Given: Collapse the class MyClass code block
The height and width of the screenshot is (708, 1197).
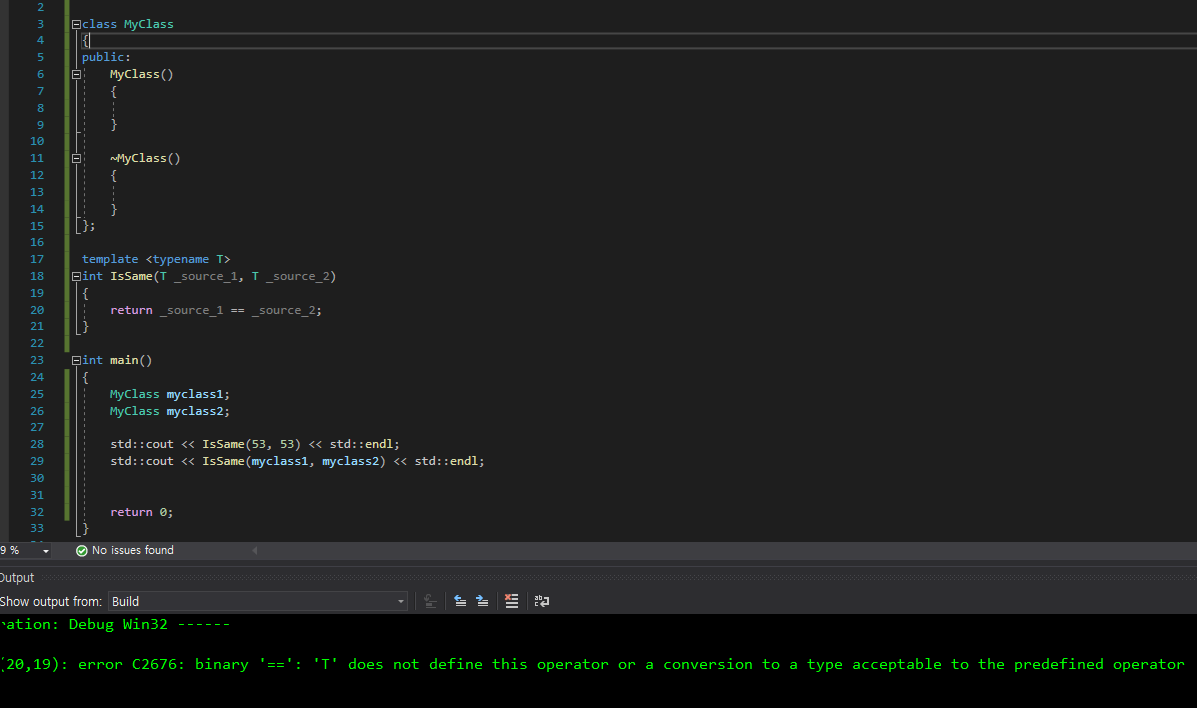Looking at the screenshot, I should click(76, 24).
